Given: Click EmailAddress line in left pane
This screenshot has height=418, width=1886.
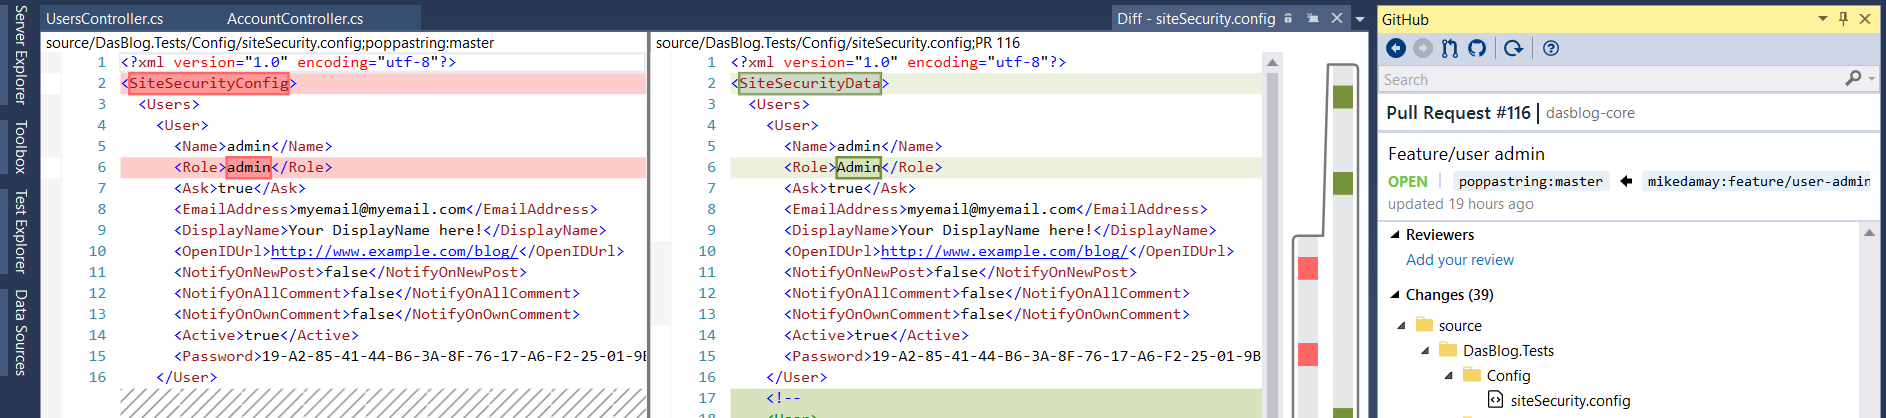Looking at the screenshot, I should (x=386, y=209).
